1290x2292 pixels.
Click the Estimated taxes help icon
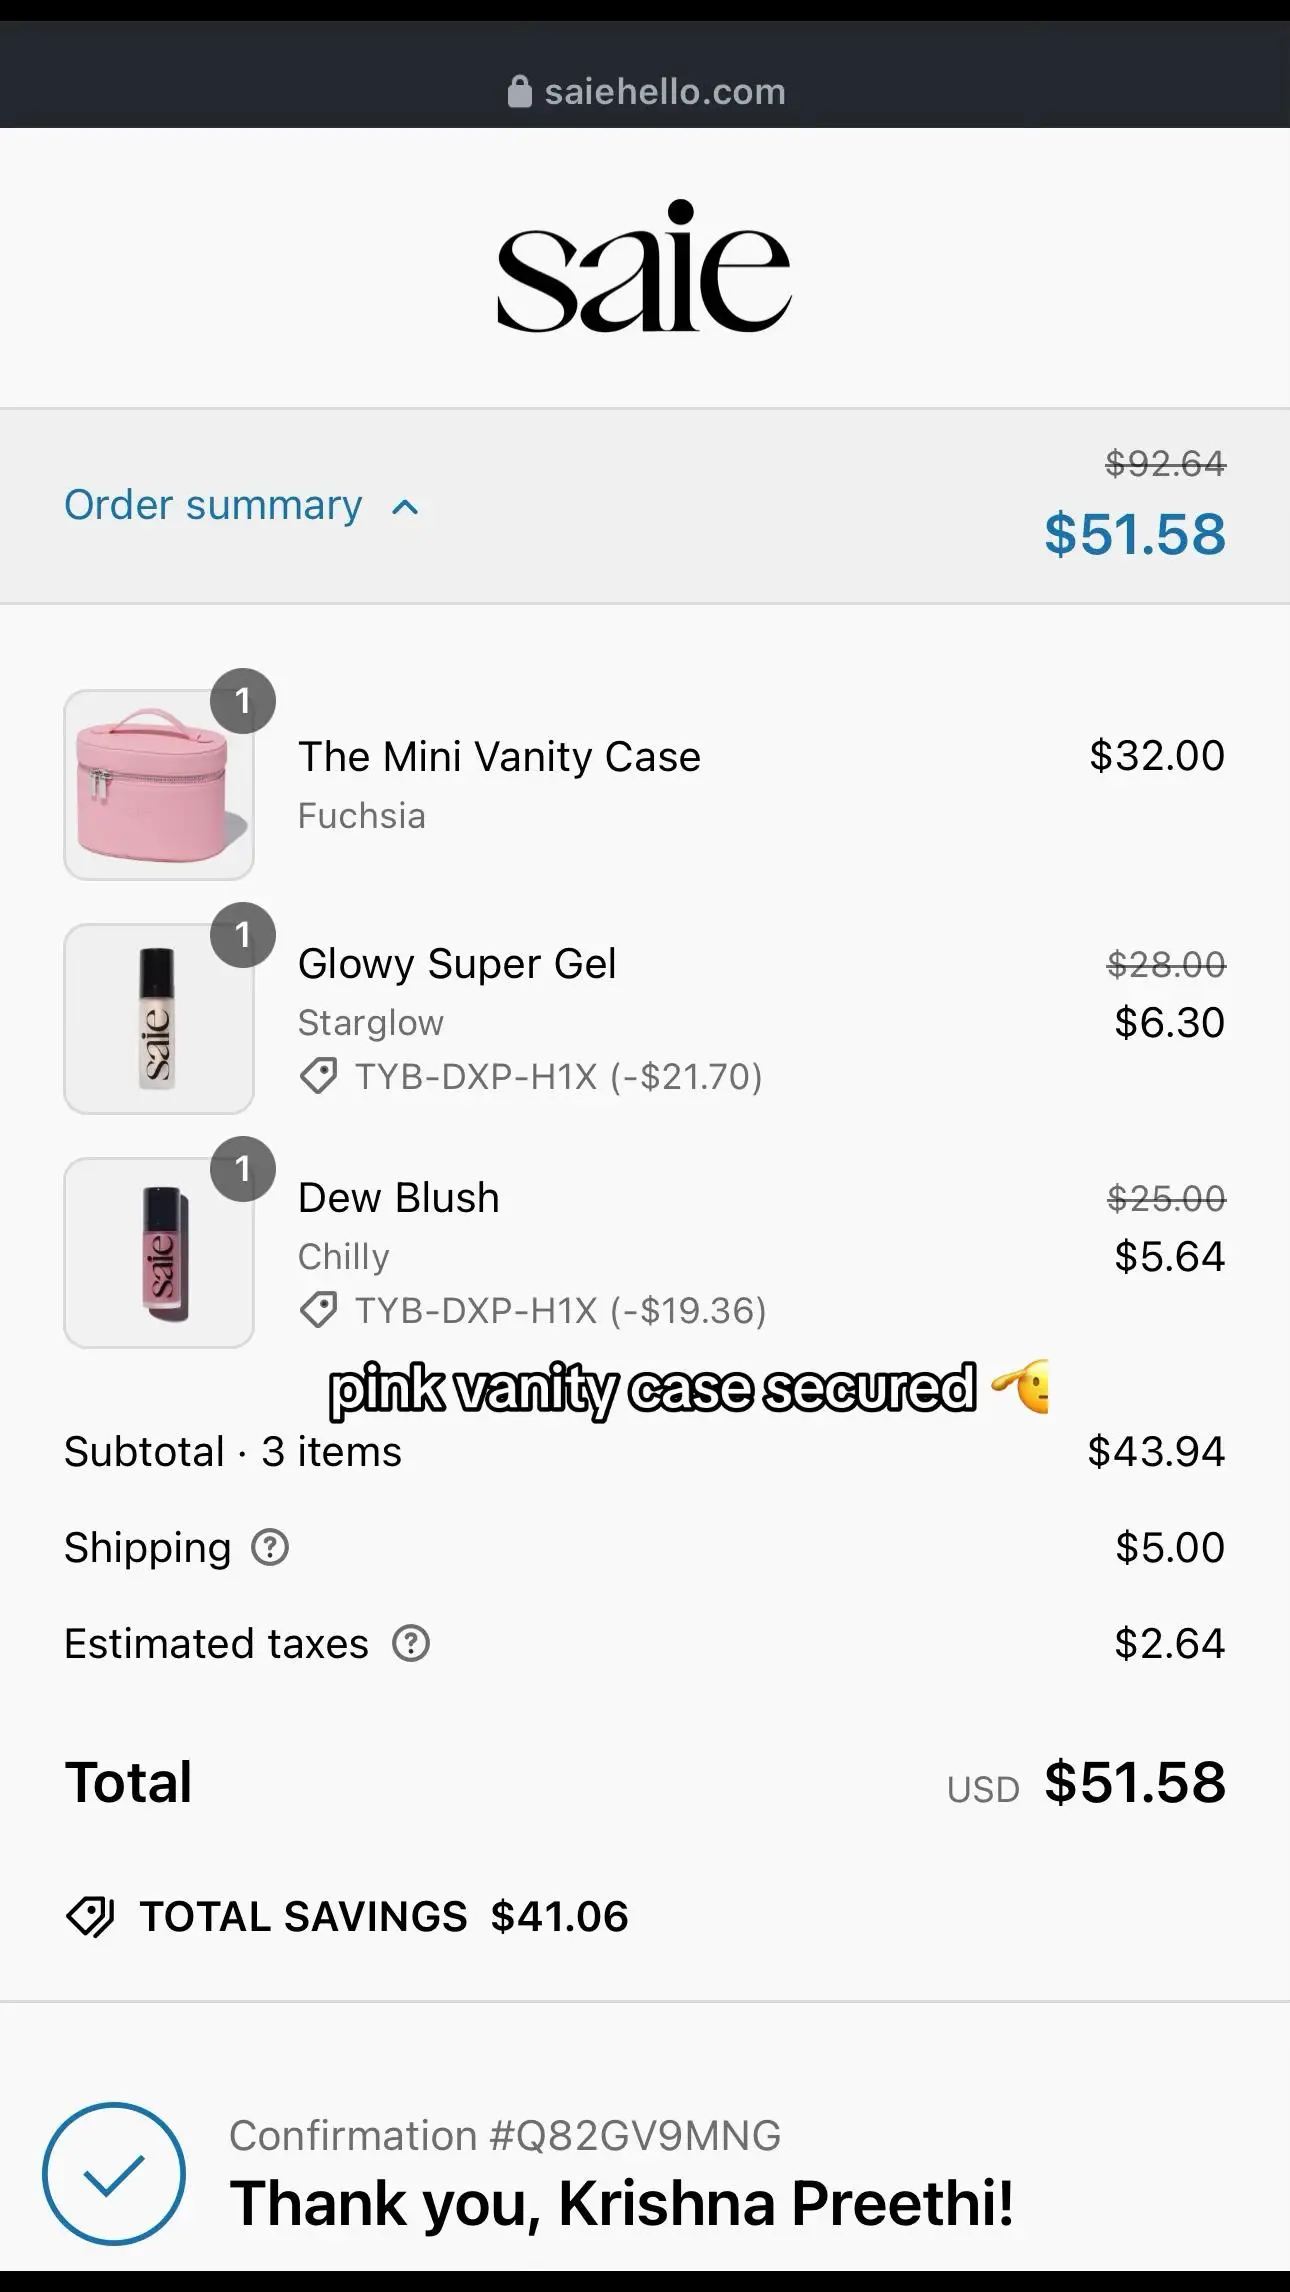410,1644
